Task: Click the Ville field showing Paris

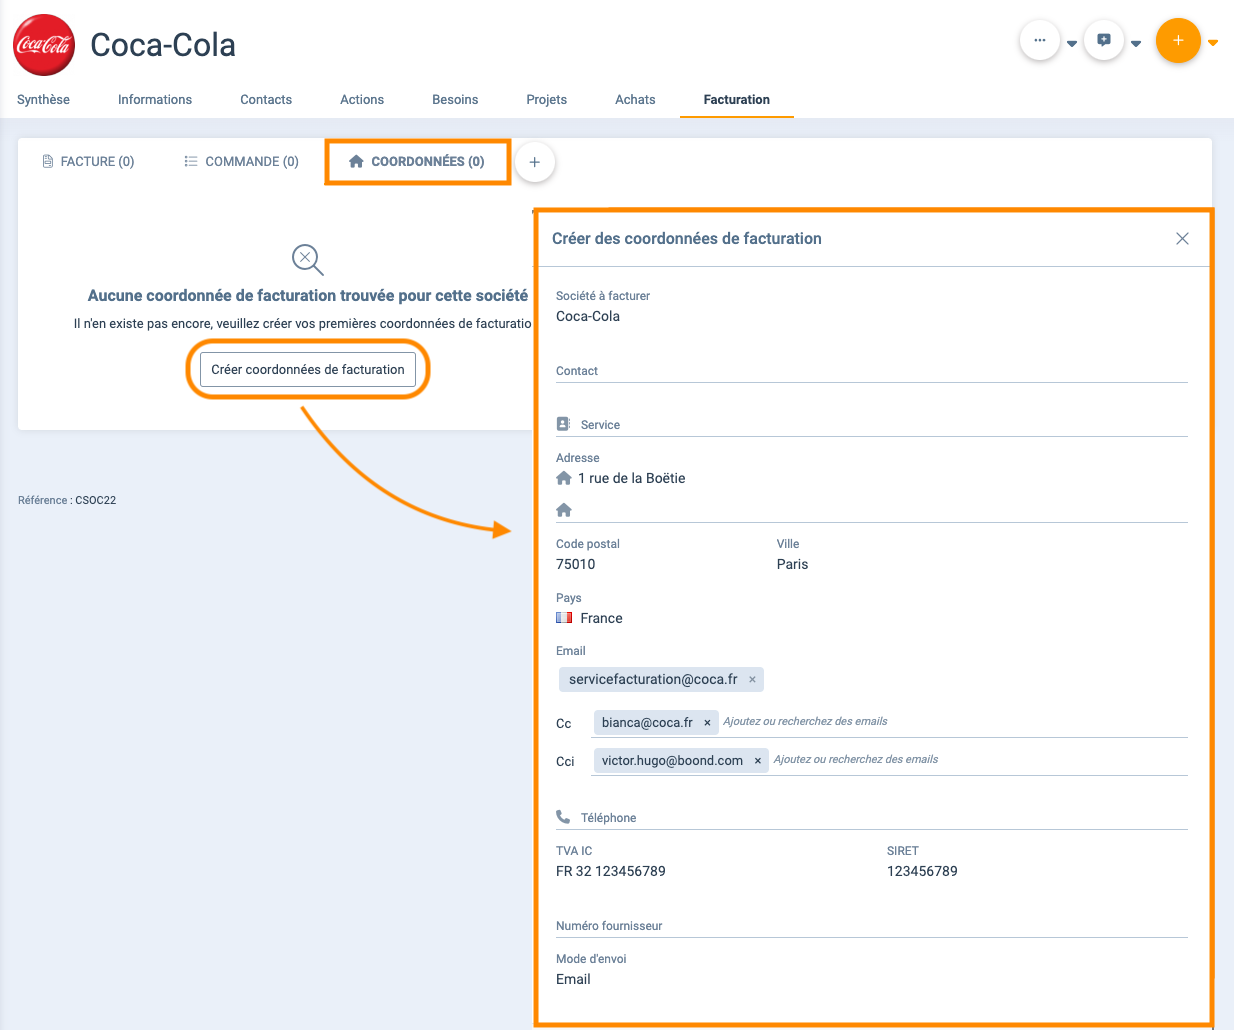Action: 792,564
